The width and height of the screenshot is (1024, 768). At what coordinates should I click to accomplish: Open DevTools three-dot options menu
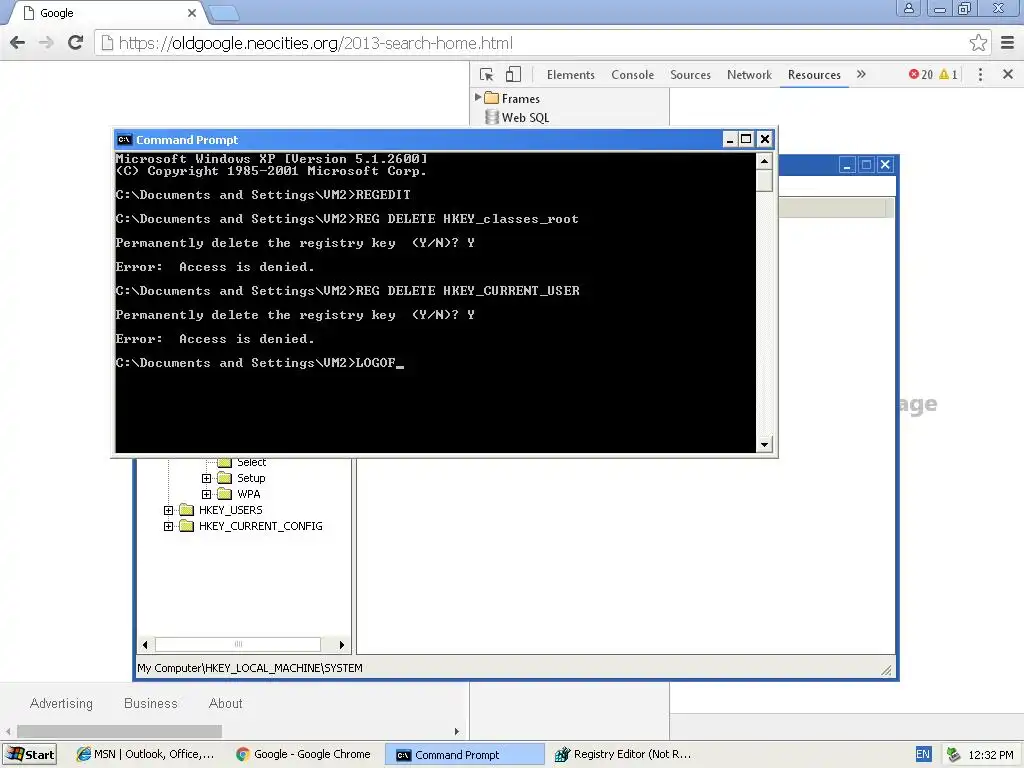pos(980,74)
